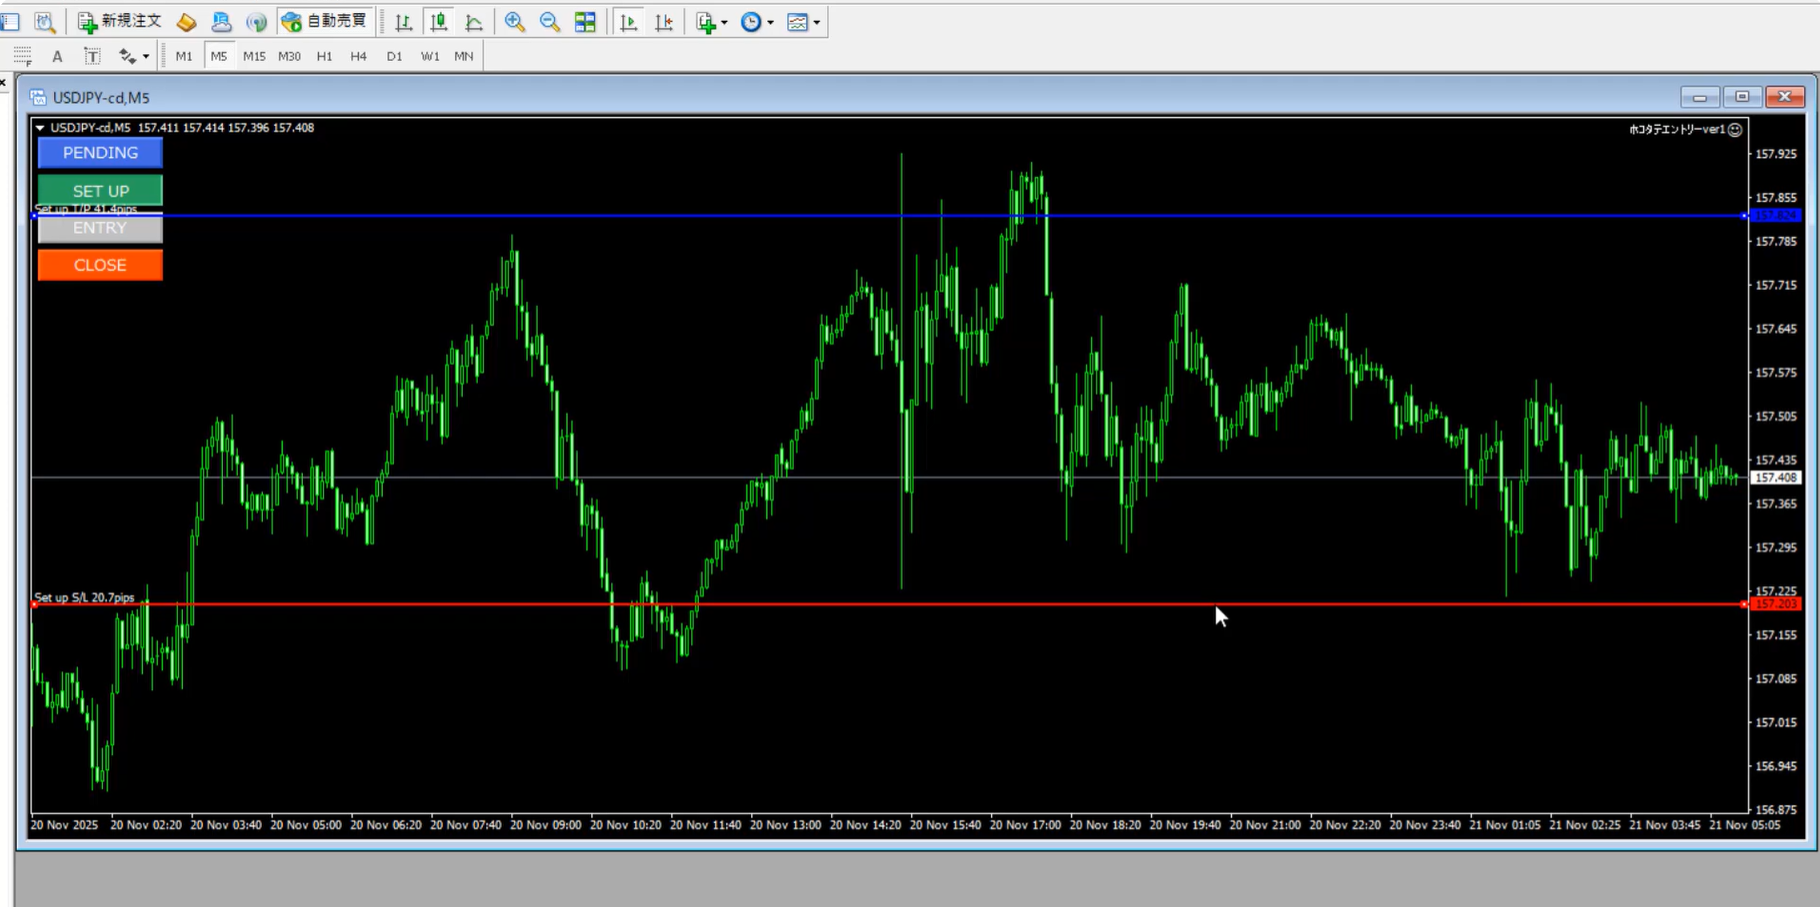Screen dimensions: 1820x907
Task: Click the blue T/P price marker
Action: tap(1775, 215)
